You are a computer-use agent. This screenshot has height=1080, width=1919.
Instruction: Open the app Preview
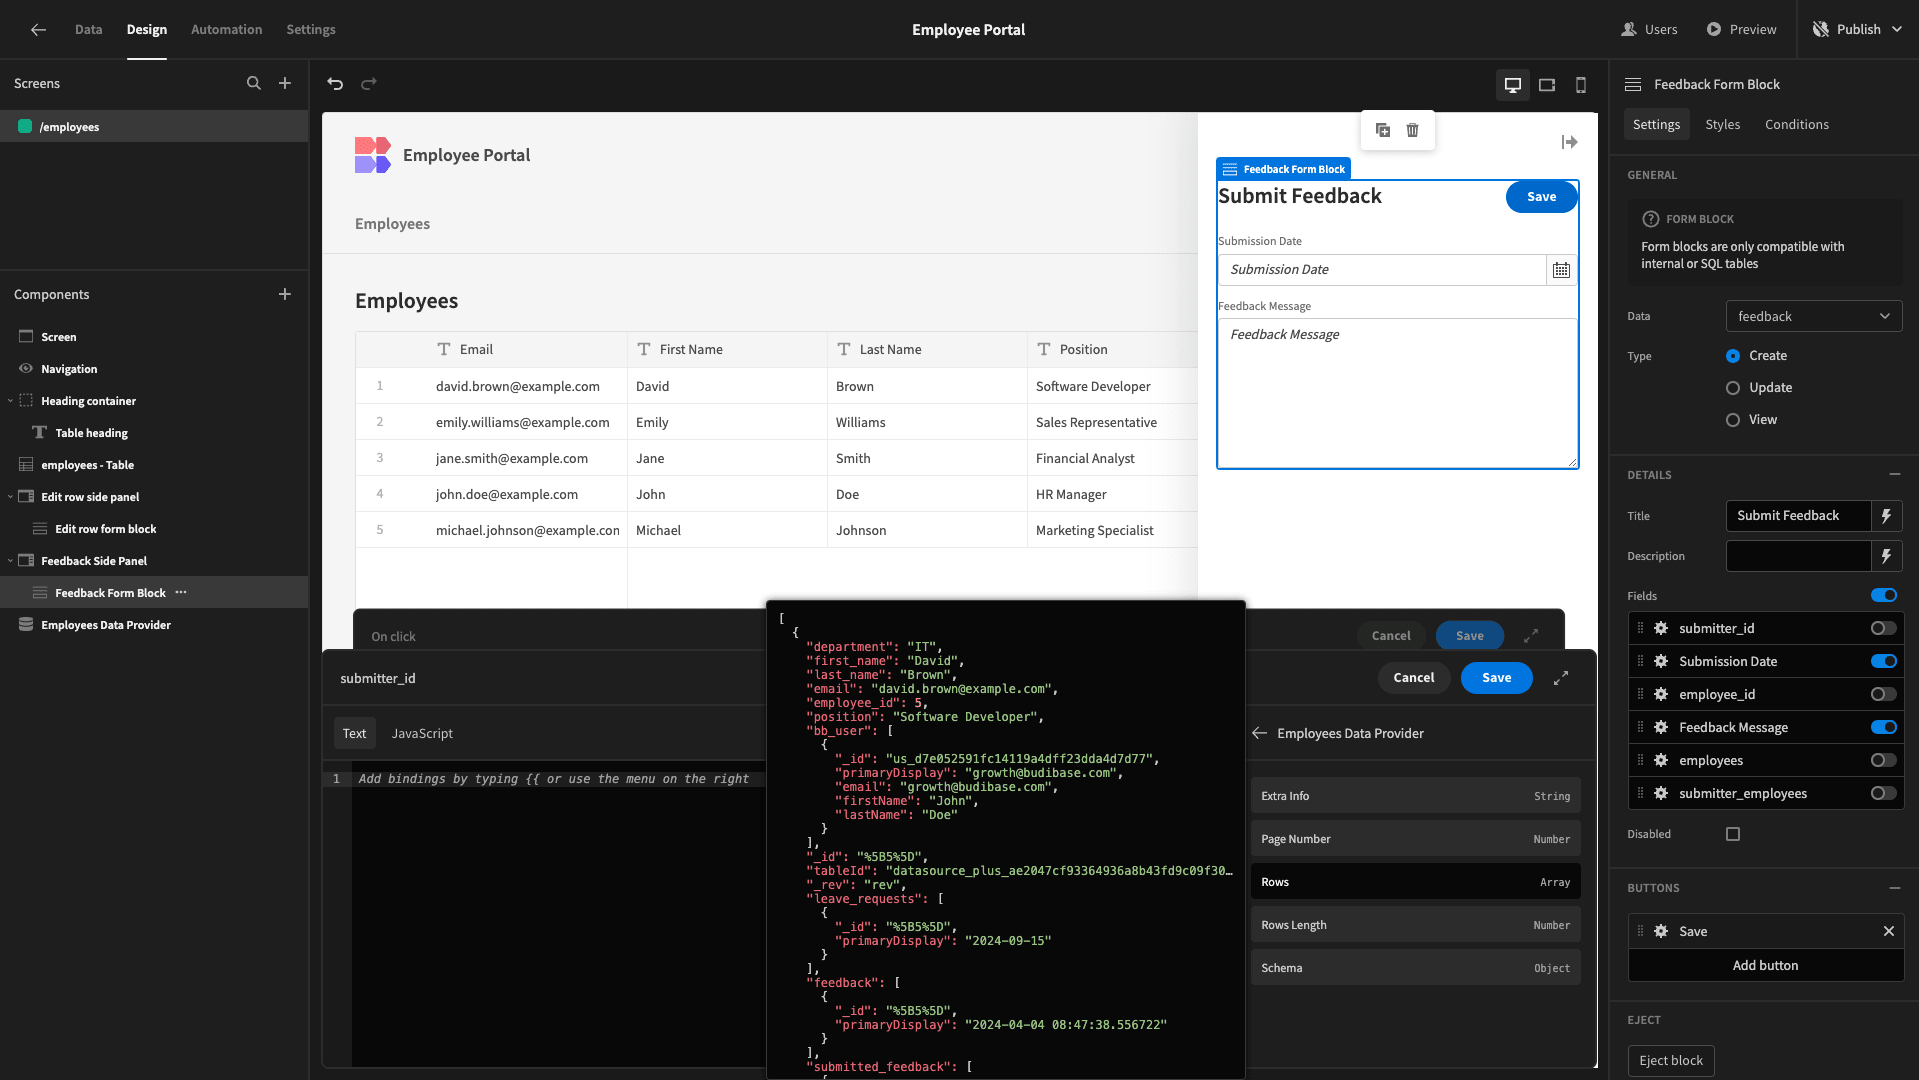[1741, 30]
